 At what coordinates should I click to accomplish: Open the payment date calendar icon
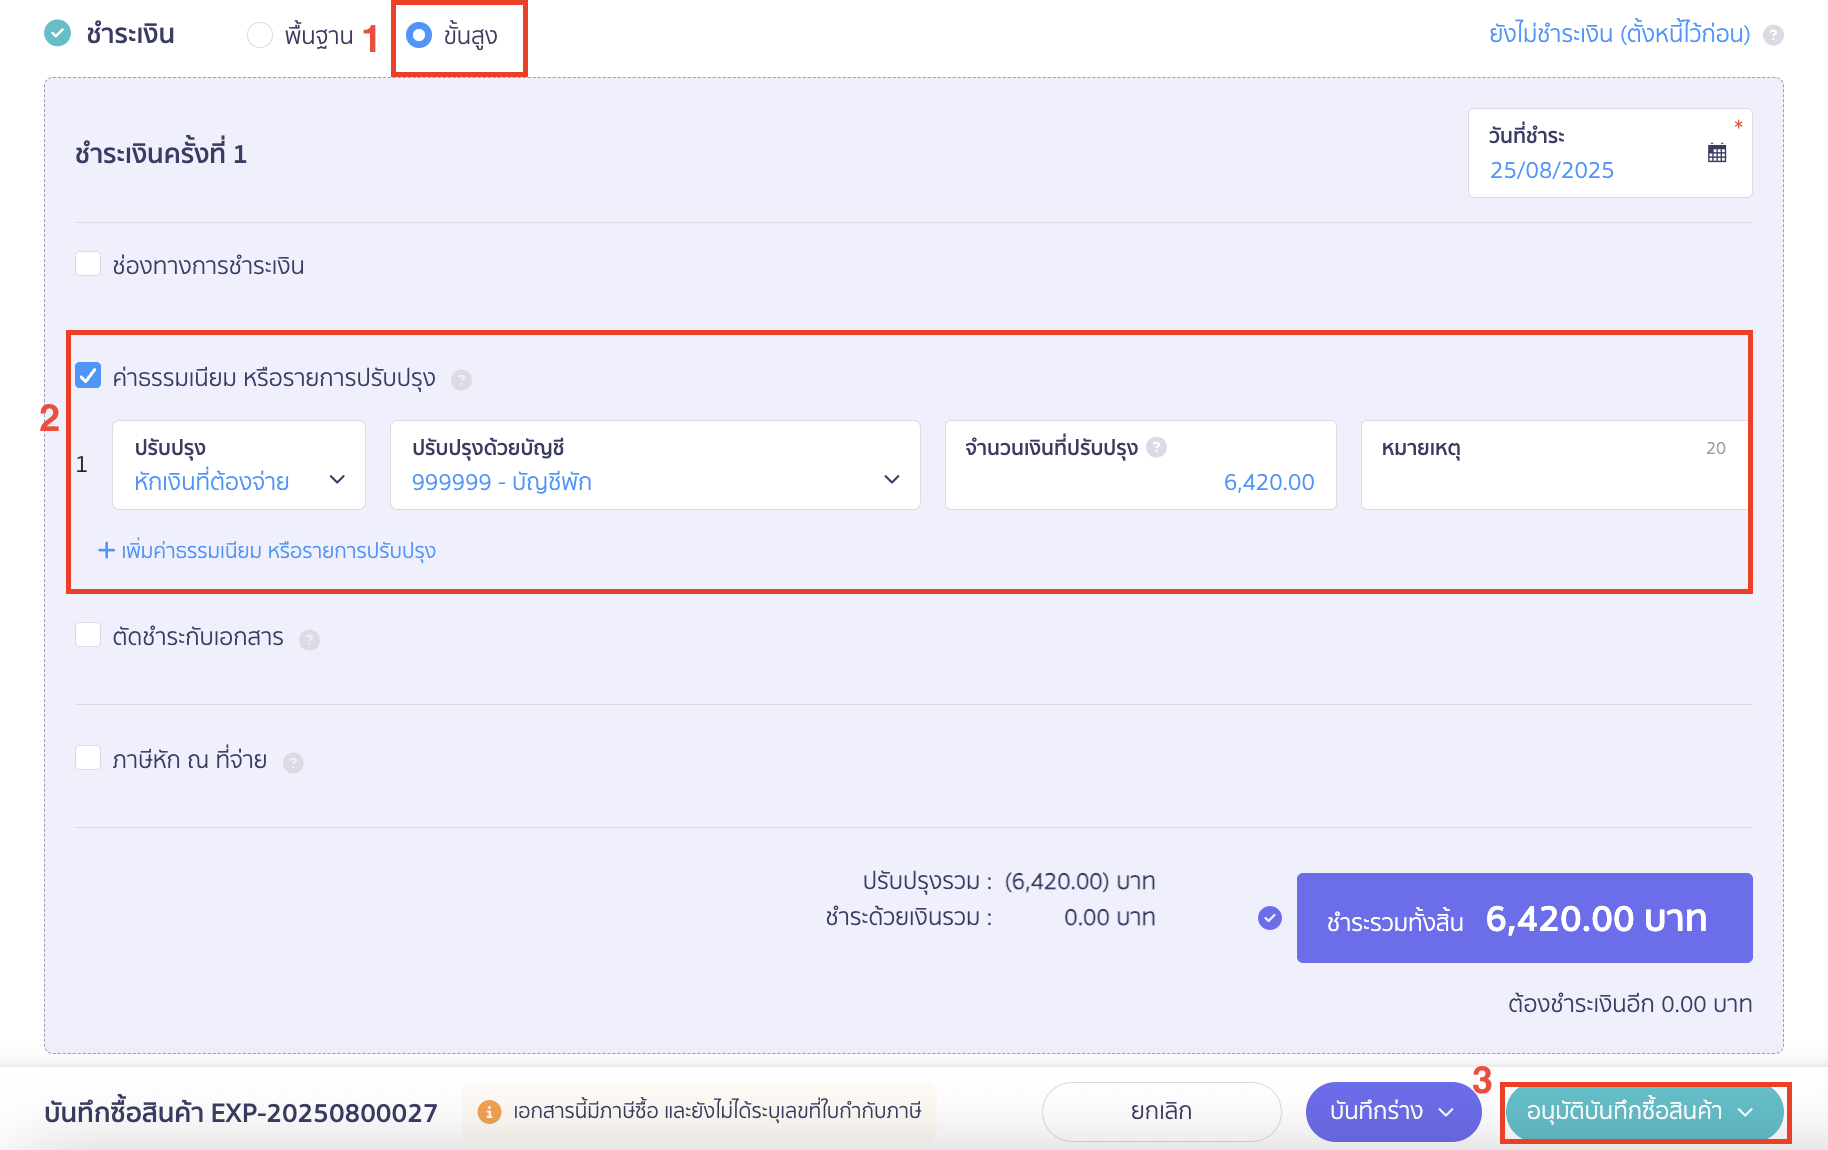(x=1716, y=153)
